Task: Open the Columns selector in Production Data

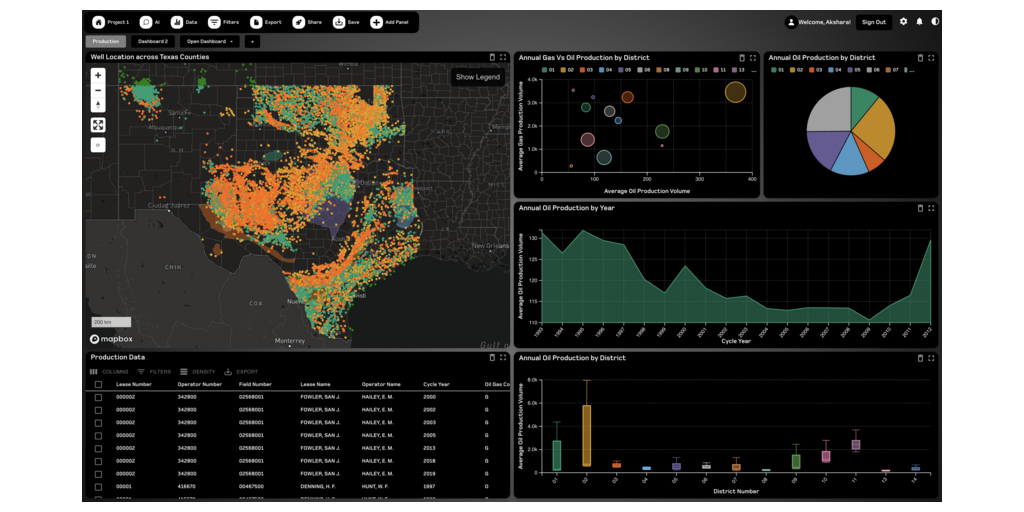Action: coord(109,371)
